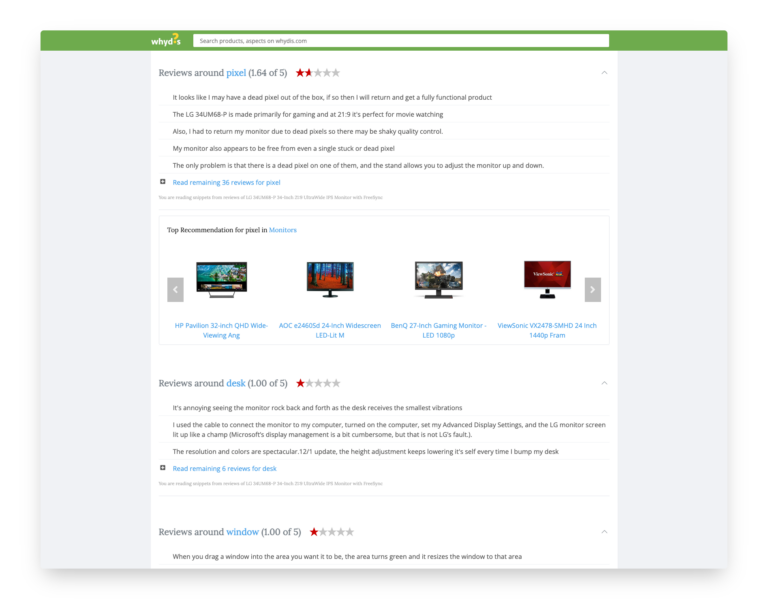
Task: Go to next recommendations with right arrow
Action: [593, 289]
